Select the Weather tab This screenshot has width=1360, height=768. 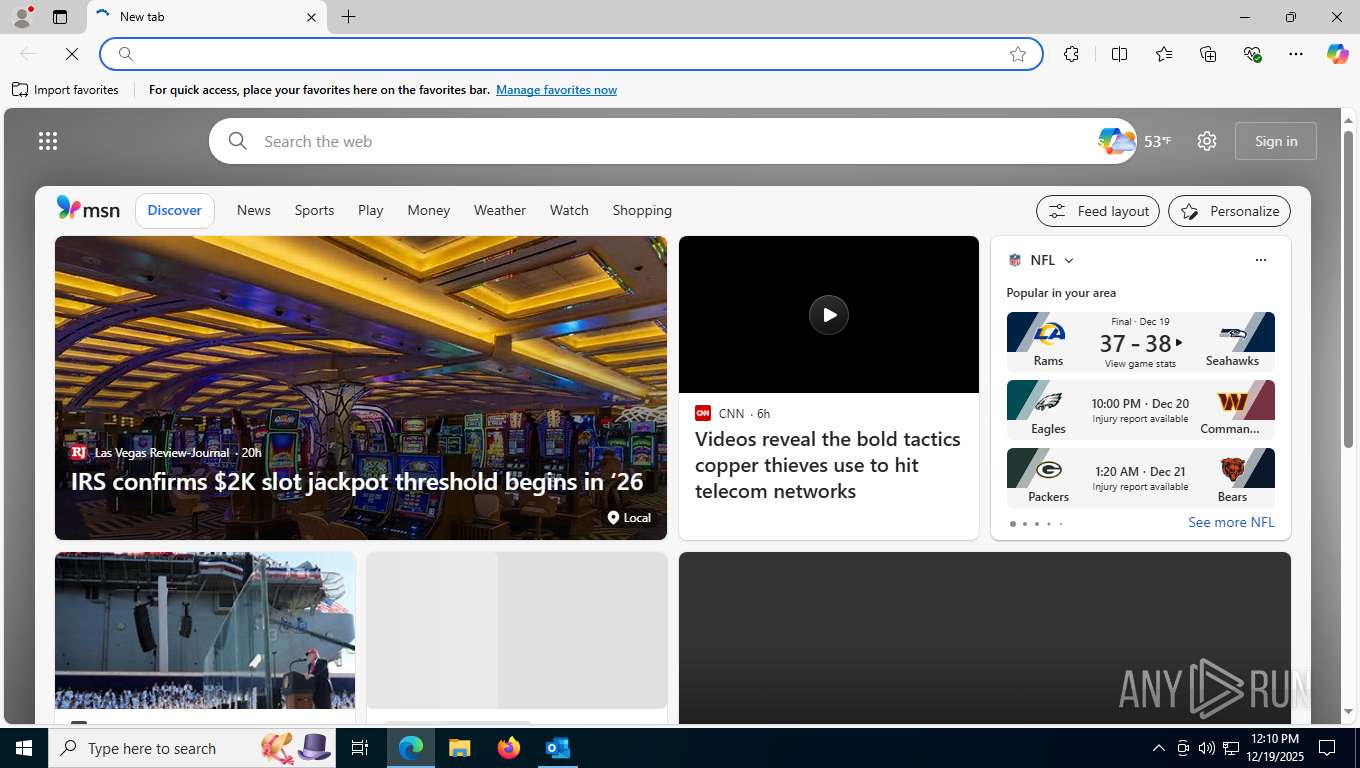500,210
